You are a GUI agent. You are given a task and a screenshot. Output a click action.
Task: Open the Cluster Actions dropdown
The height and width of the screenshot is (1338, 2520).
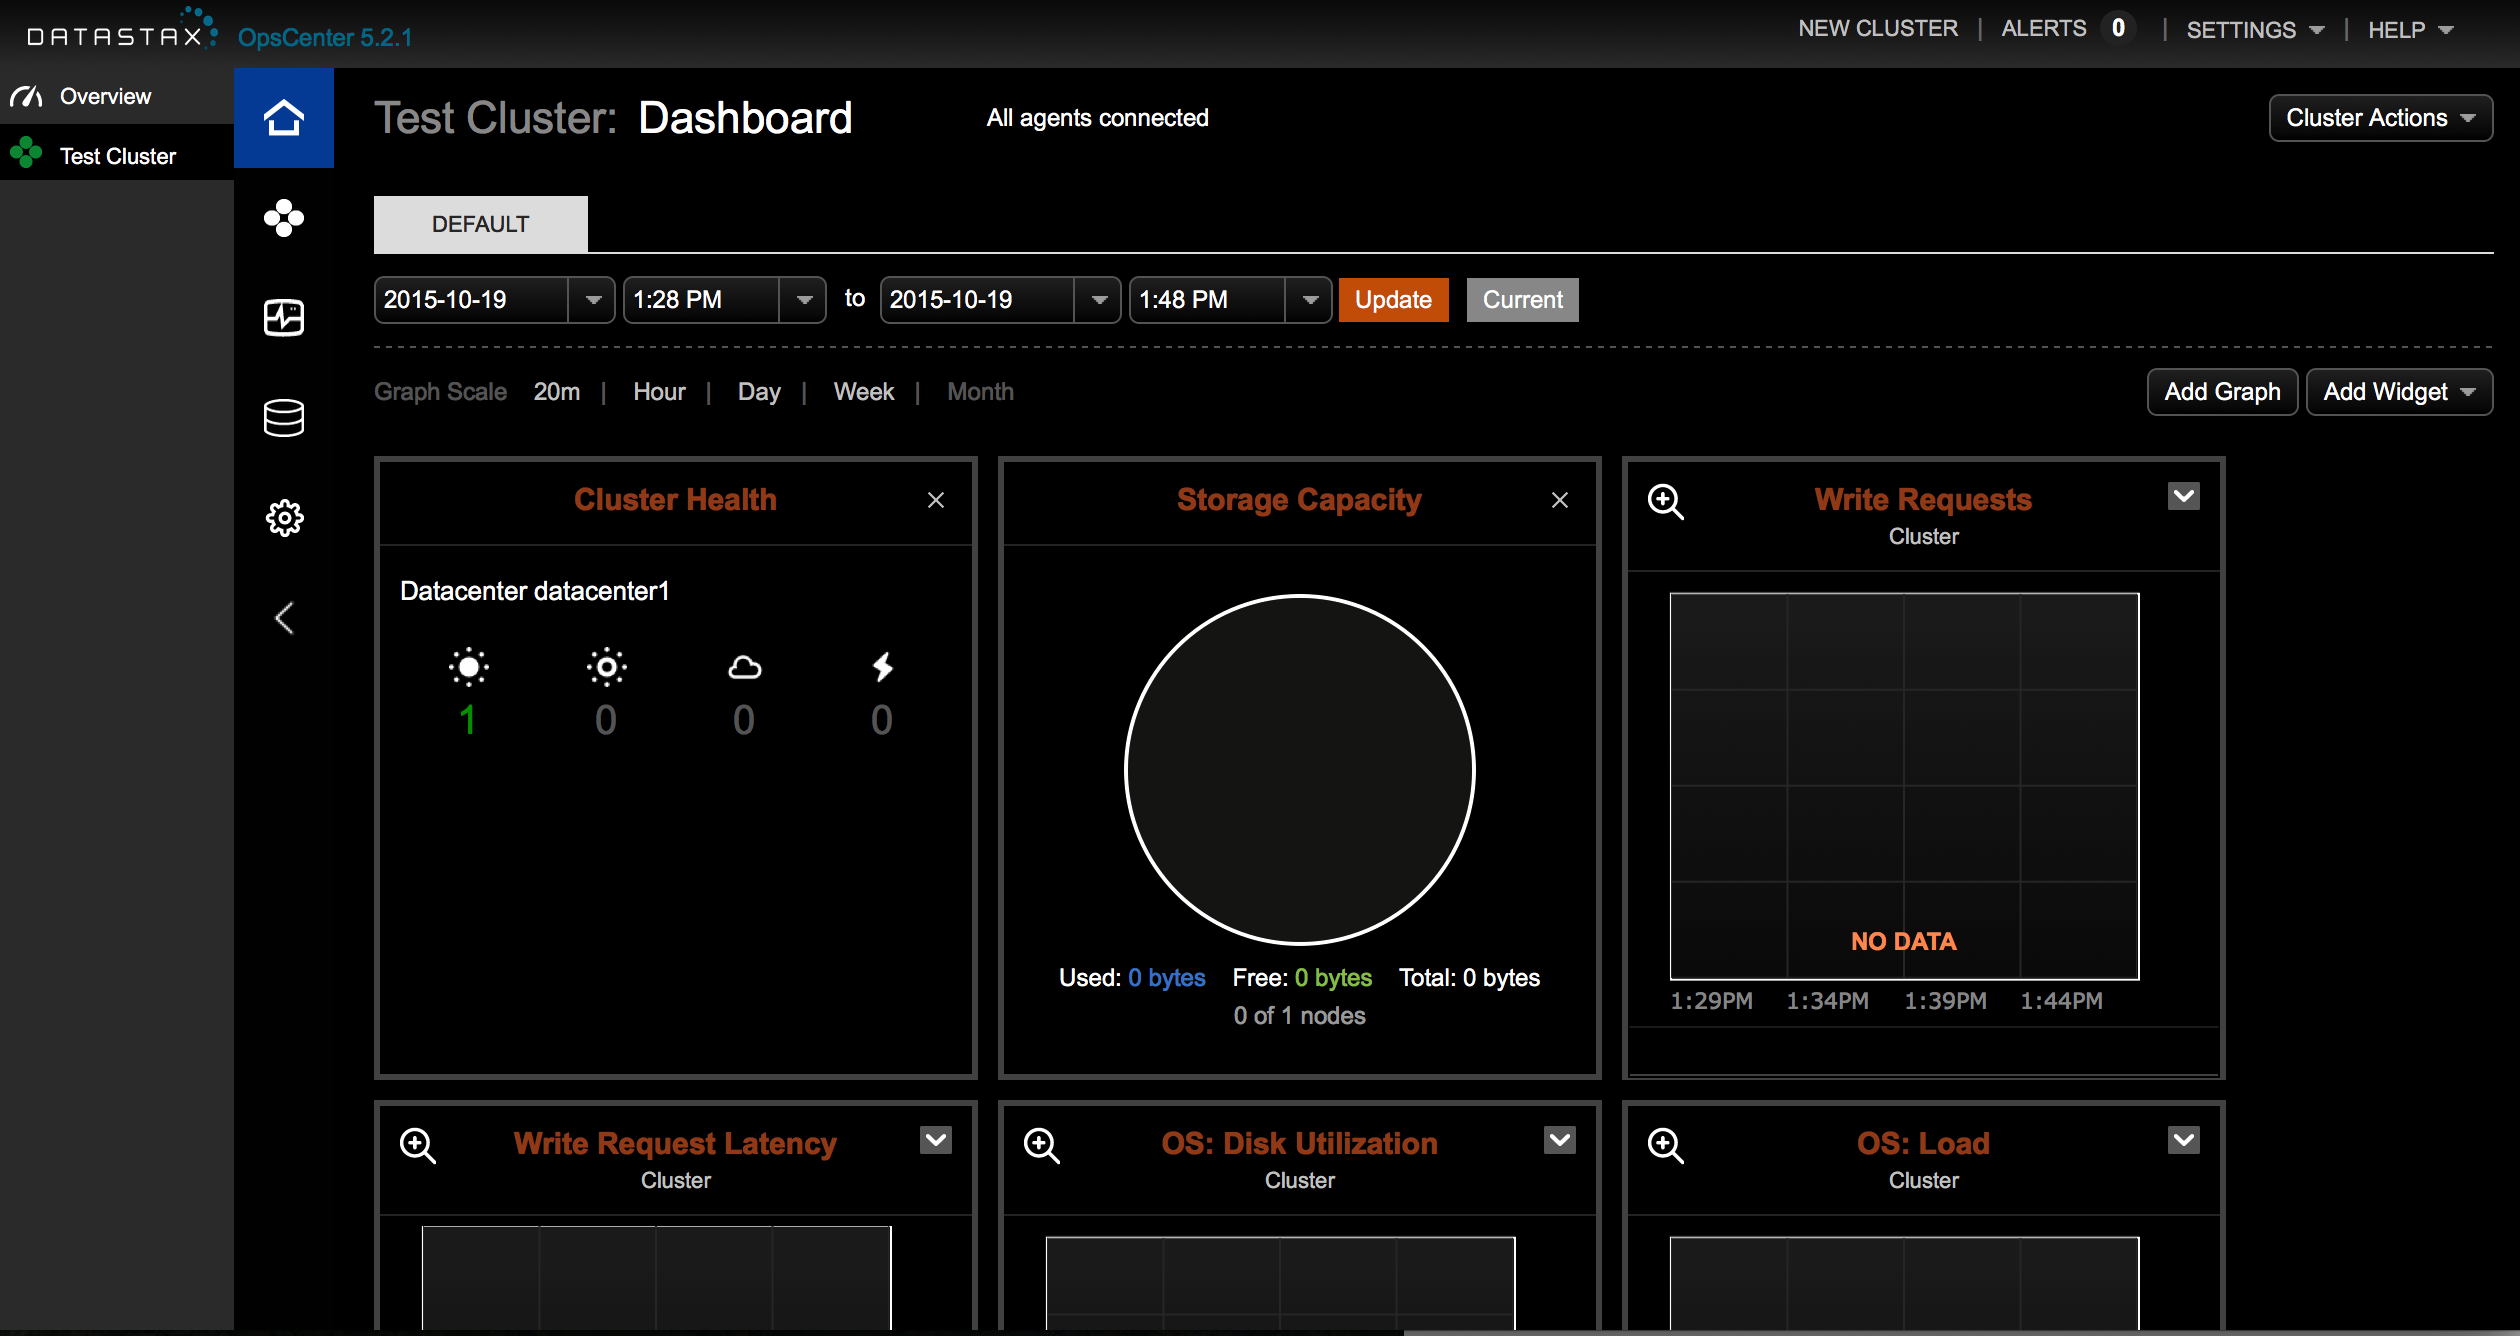[x=2380, y=118]
